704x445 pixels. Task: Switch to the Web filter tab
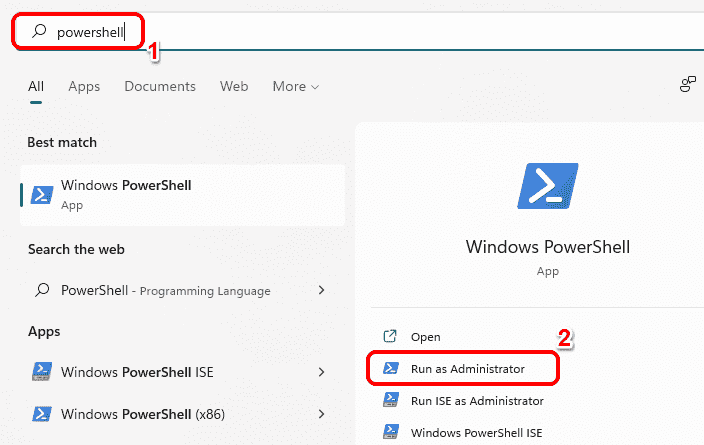234,87
